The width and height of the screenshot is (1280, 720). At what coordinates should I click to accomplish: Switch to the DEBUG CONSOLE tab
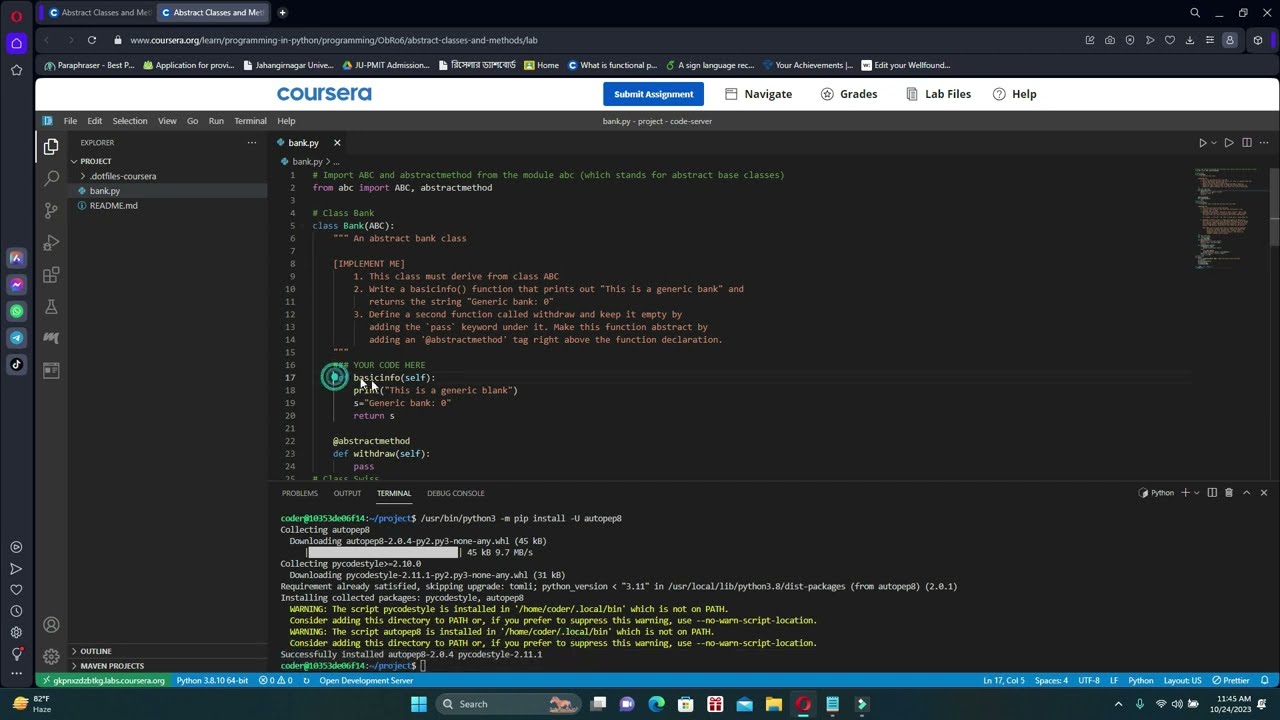[x=455, y=493]
